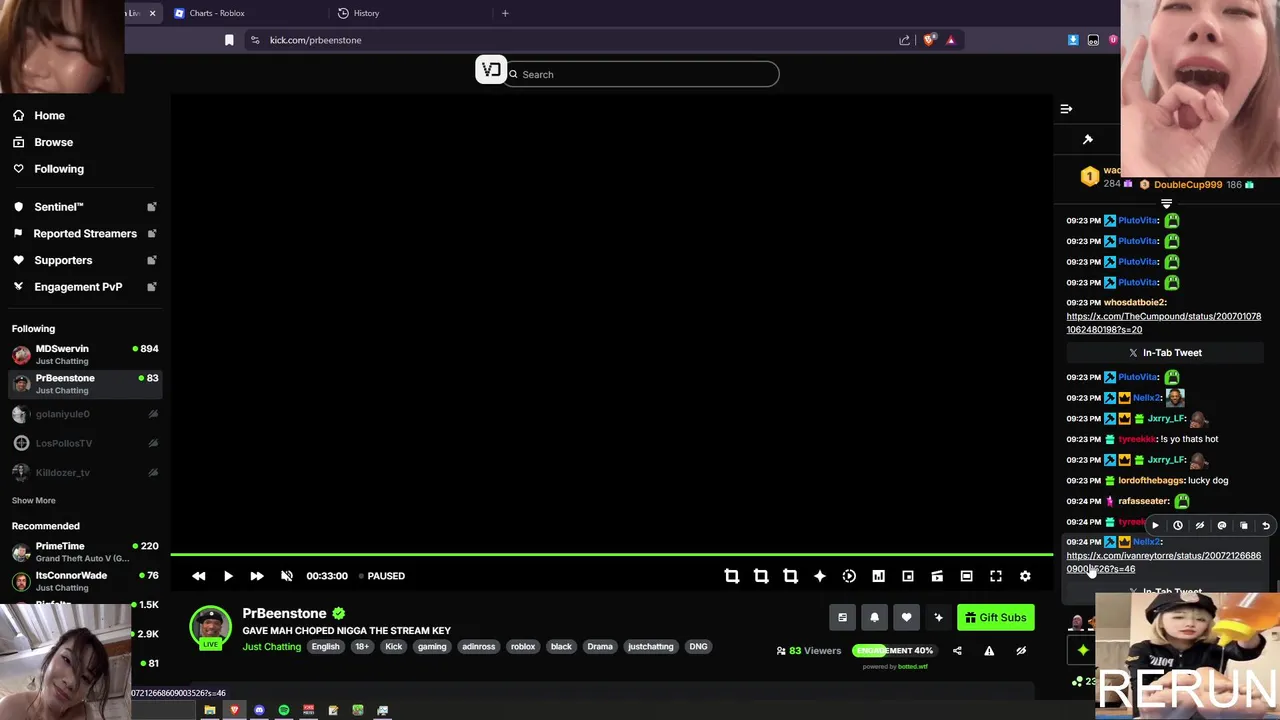Open the notes icon beside the bell
1280x720 pixels.
(x=842, y=618)
